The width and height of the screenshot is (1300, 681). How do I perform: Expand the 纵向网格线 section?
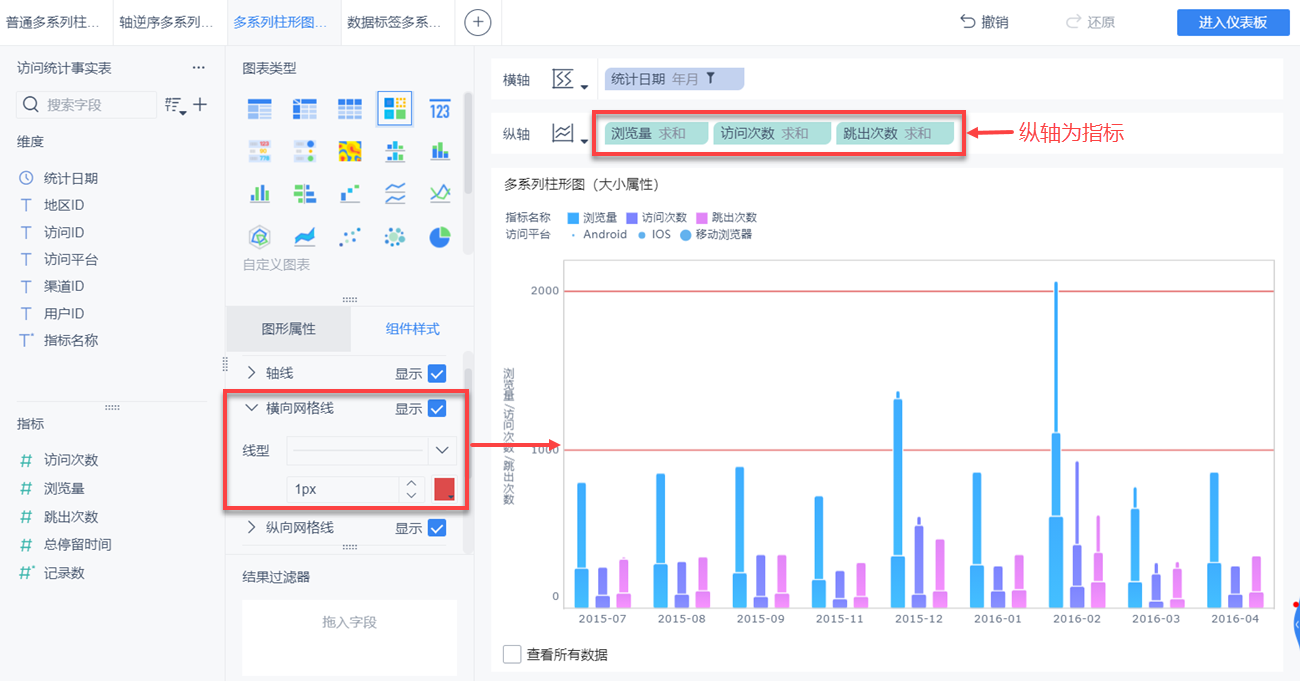(x=251, y=527)
